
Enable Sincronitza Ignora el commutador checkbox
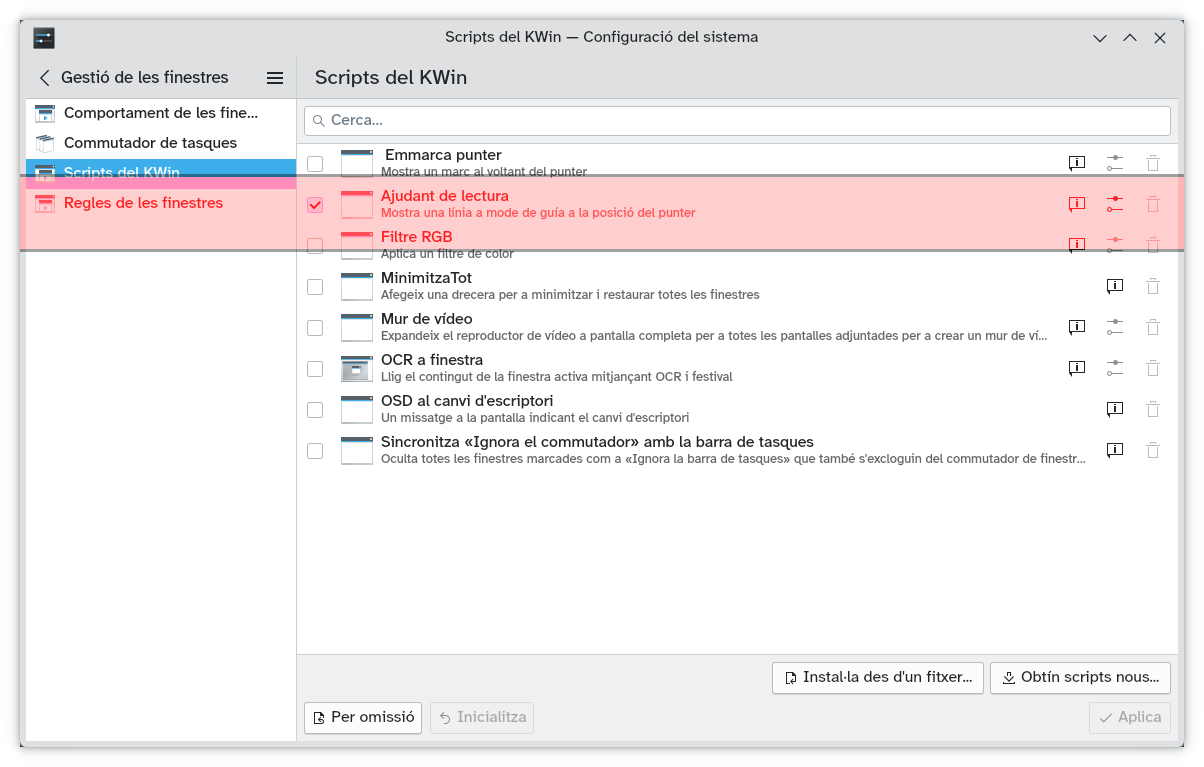[x=315, y=450]
